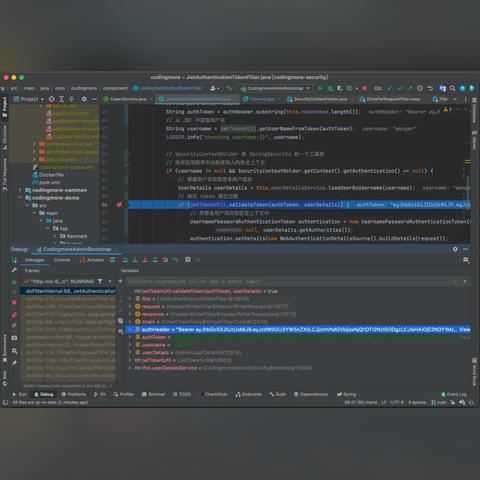Collapse all icon in Project panel header

[x=71, y=99]
